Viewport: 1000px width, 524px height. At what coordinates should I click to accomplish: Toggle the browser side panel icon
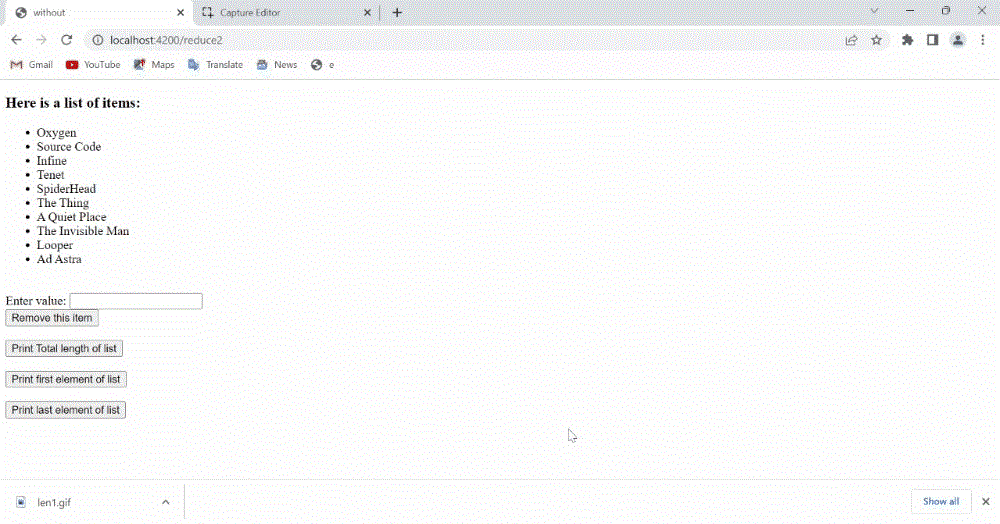tap(932, 40)
